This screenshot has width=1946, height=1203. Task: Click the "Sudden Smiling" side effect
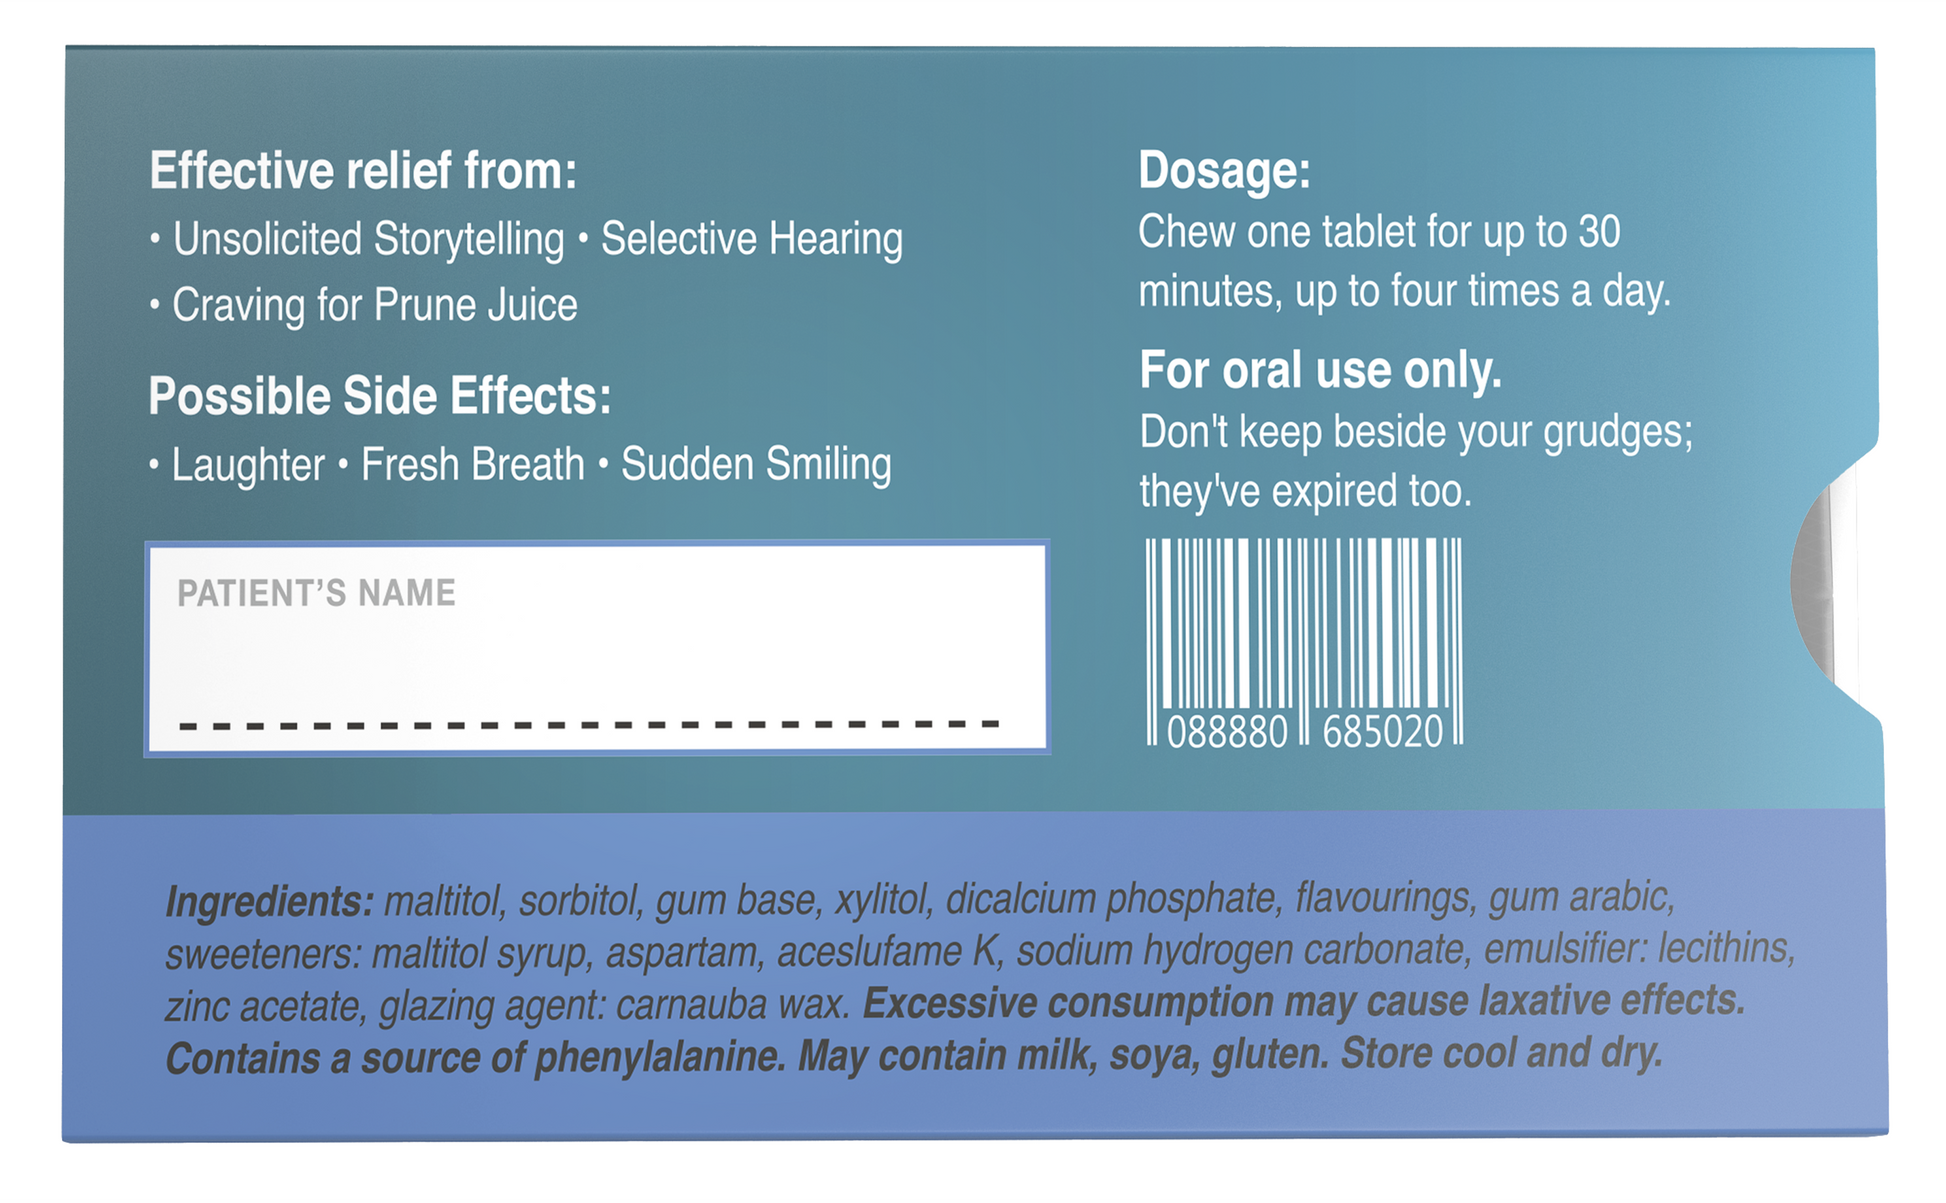tap(756, 465)
